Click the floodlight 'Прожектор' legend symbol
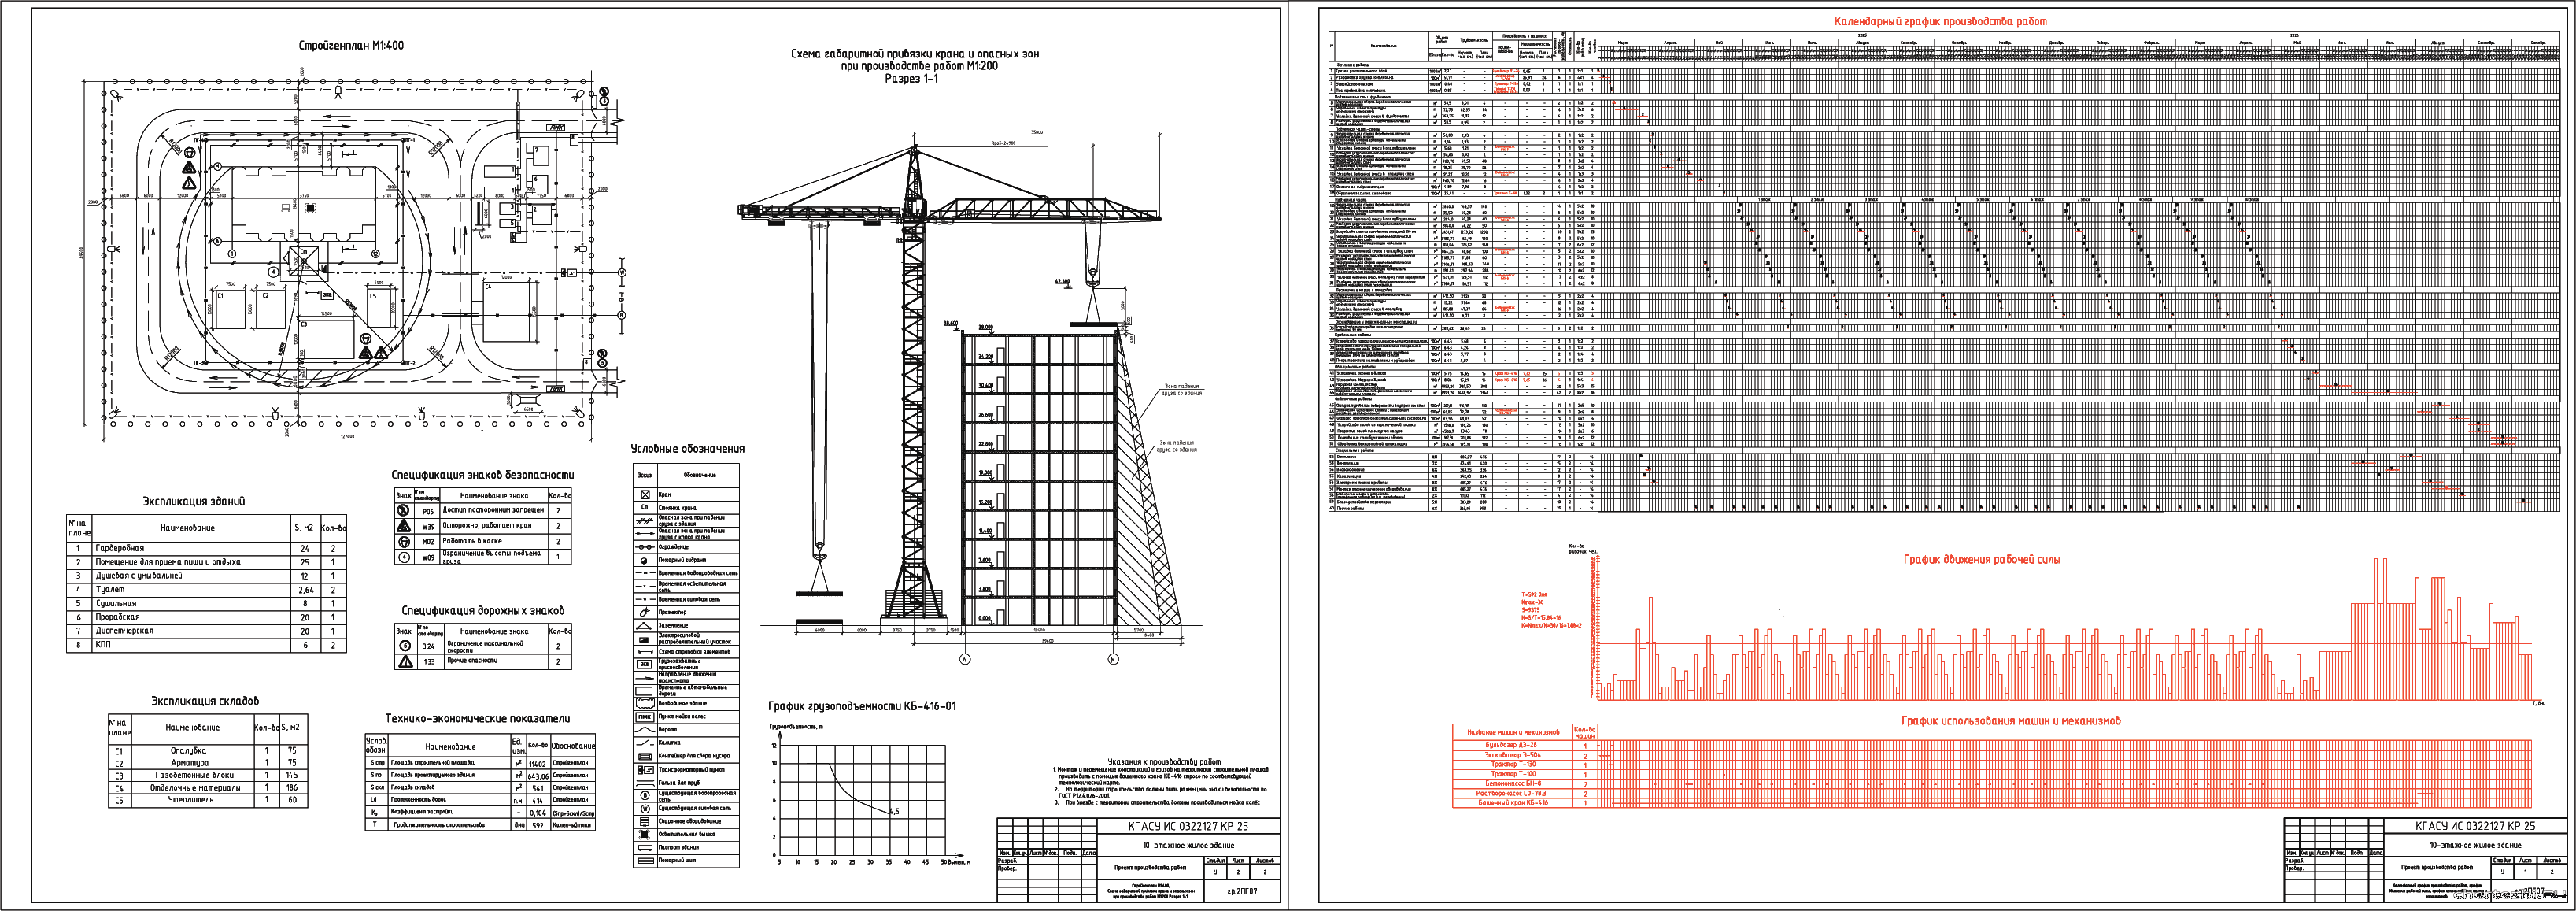2576x911 pixels. coord(645,612)
